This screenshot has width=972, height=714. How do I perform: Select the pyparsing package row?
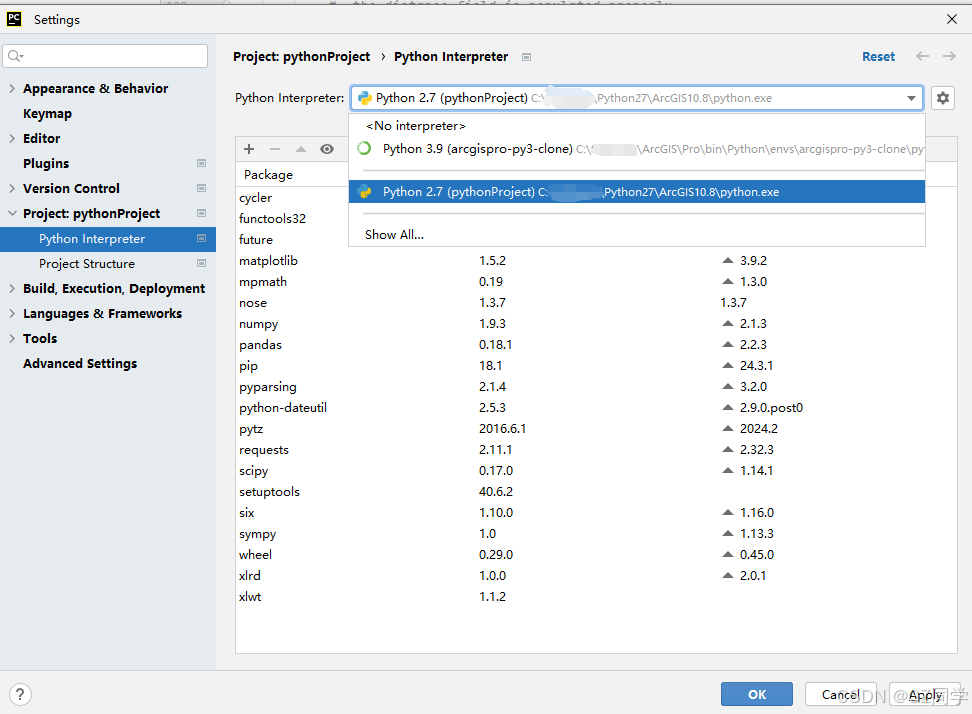pos(596,387)
